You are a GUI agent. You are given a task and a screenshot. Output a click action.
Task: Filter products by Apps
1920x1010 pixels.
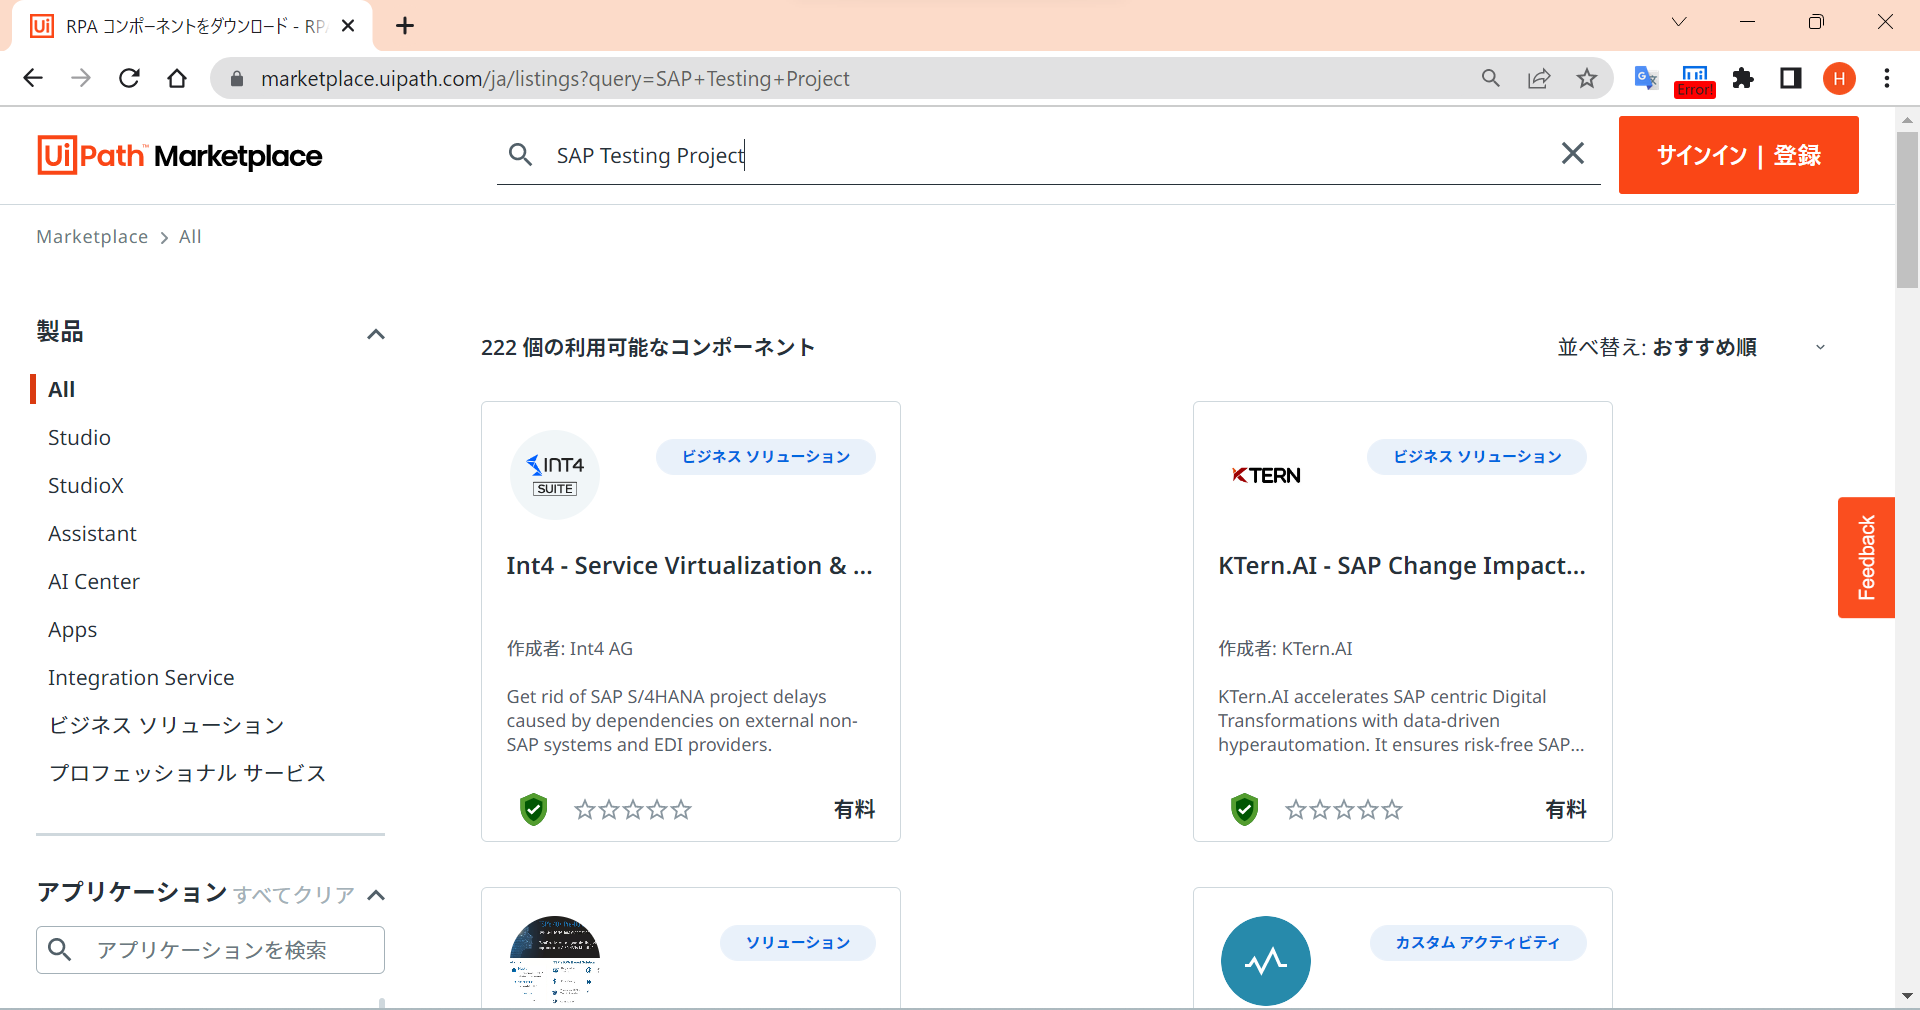[x=73, y=630]
